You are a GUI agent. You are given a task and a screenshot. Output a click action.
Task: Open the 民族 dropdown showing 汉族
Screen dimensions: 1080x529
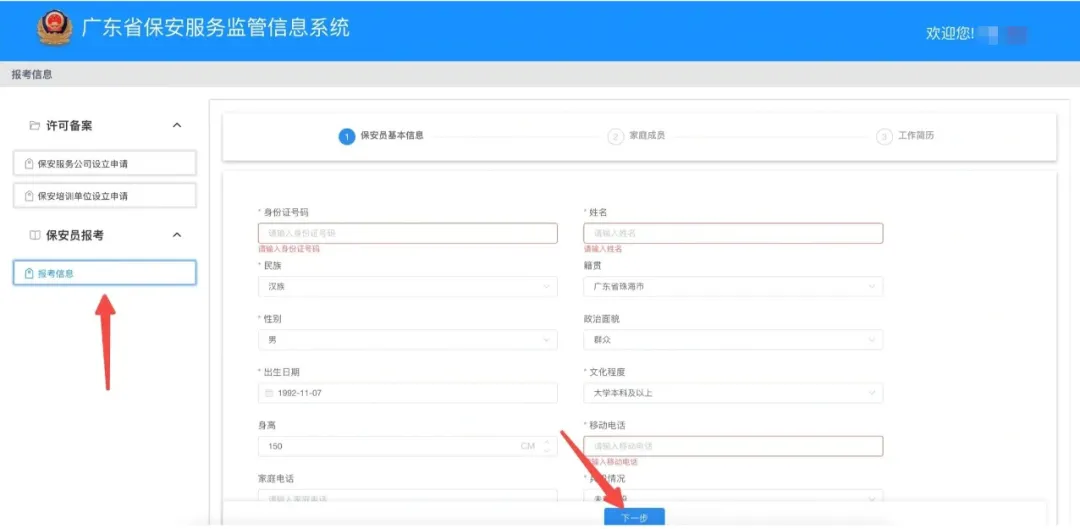[x=408, y=287]
